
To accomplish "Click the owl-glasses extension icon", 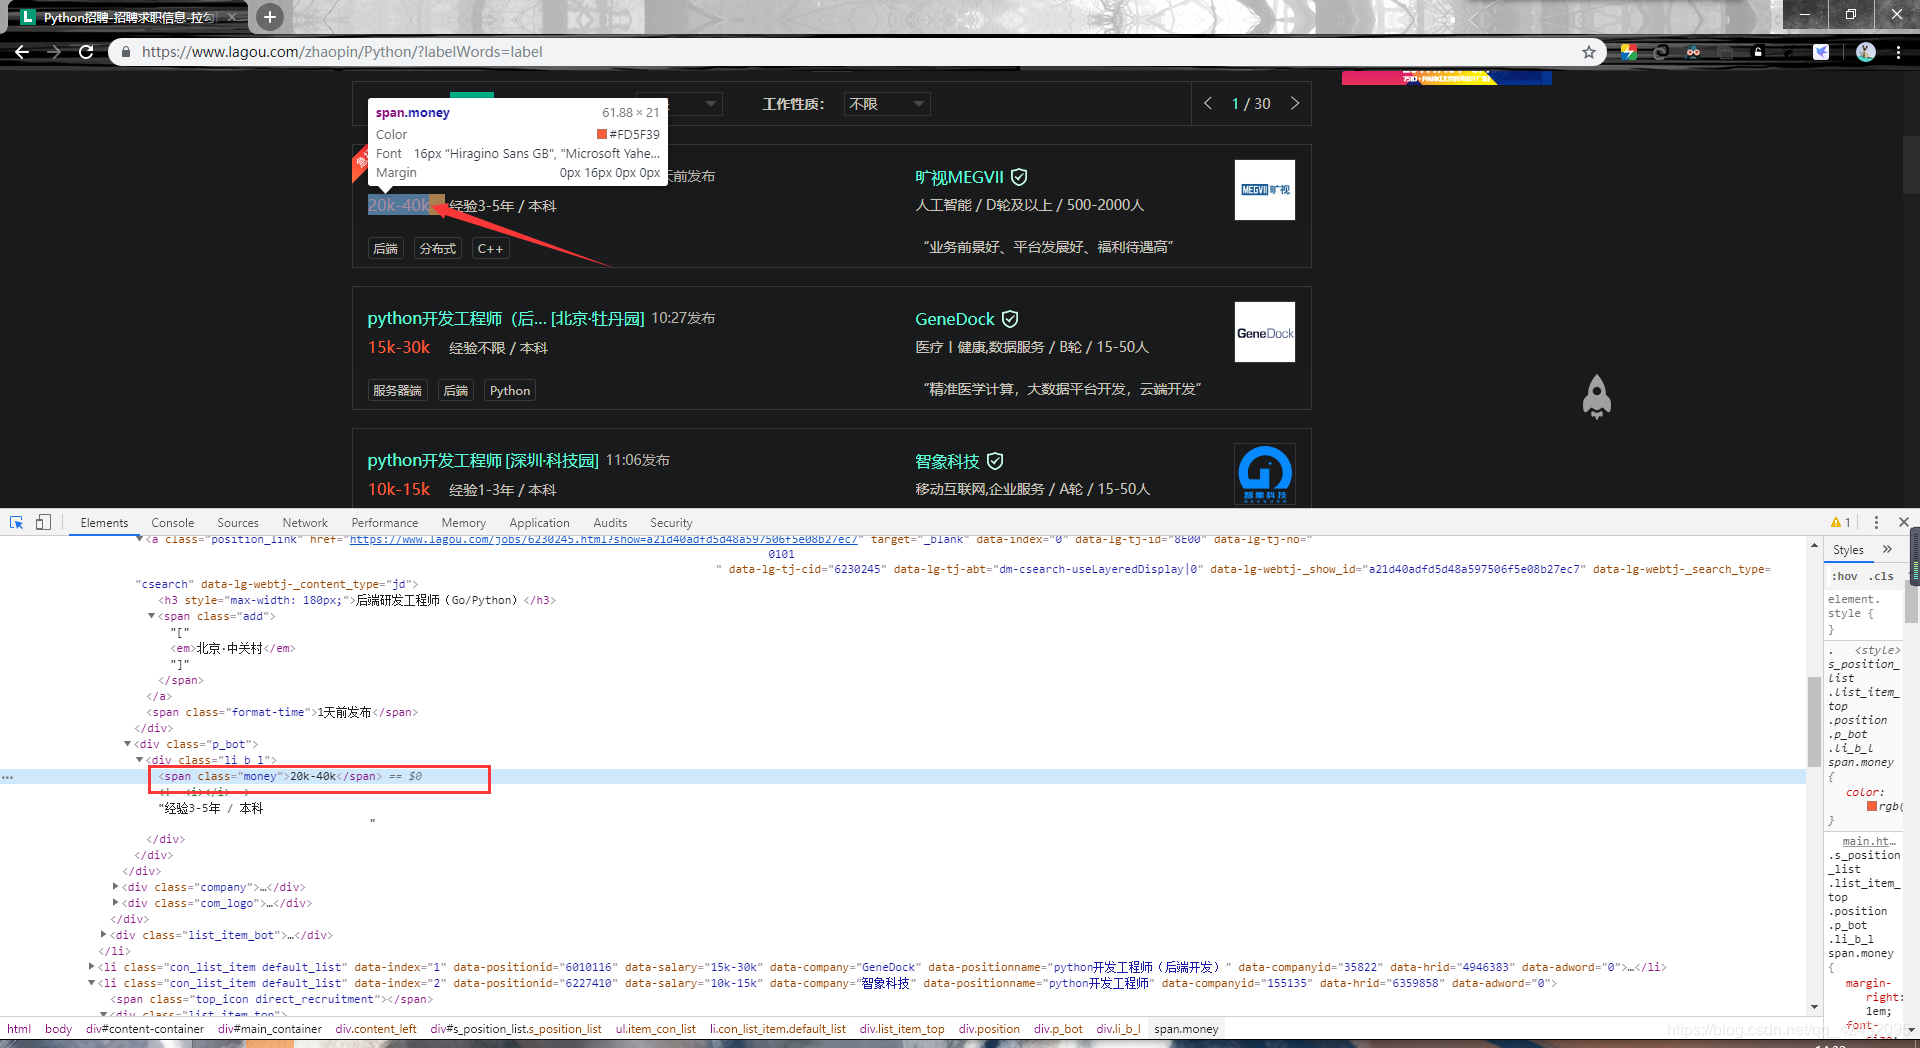I will click(x=1693, y=52).
